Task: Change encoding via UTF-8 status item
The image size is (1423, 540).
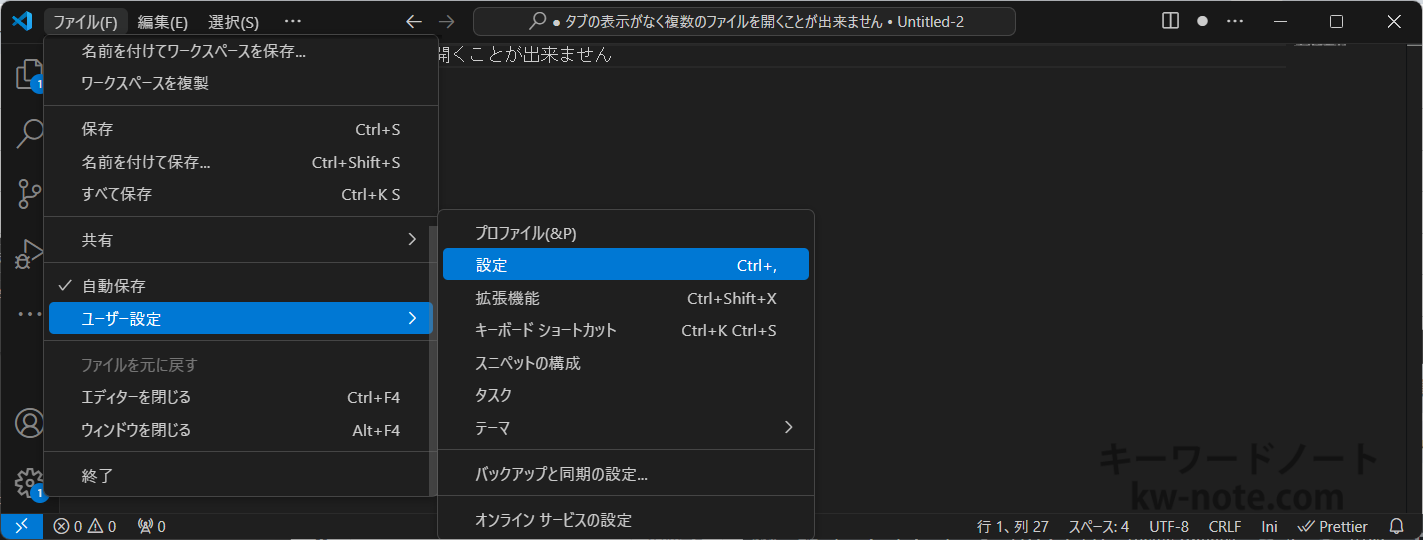Action: (1168, 526)
